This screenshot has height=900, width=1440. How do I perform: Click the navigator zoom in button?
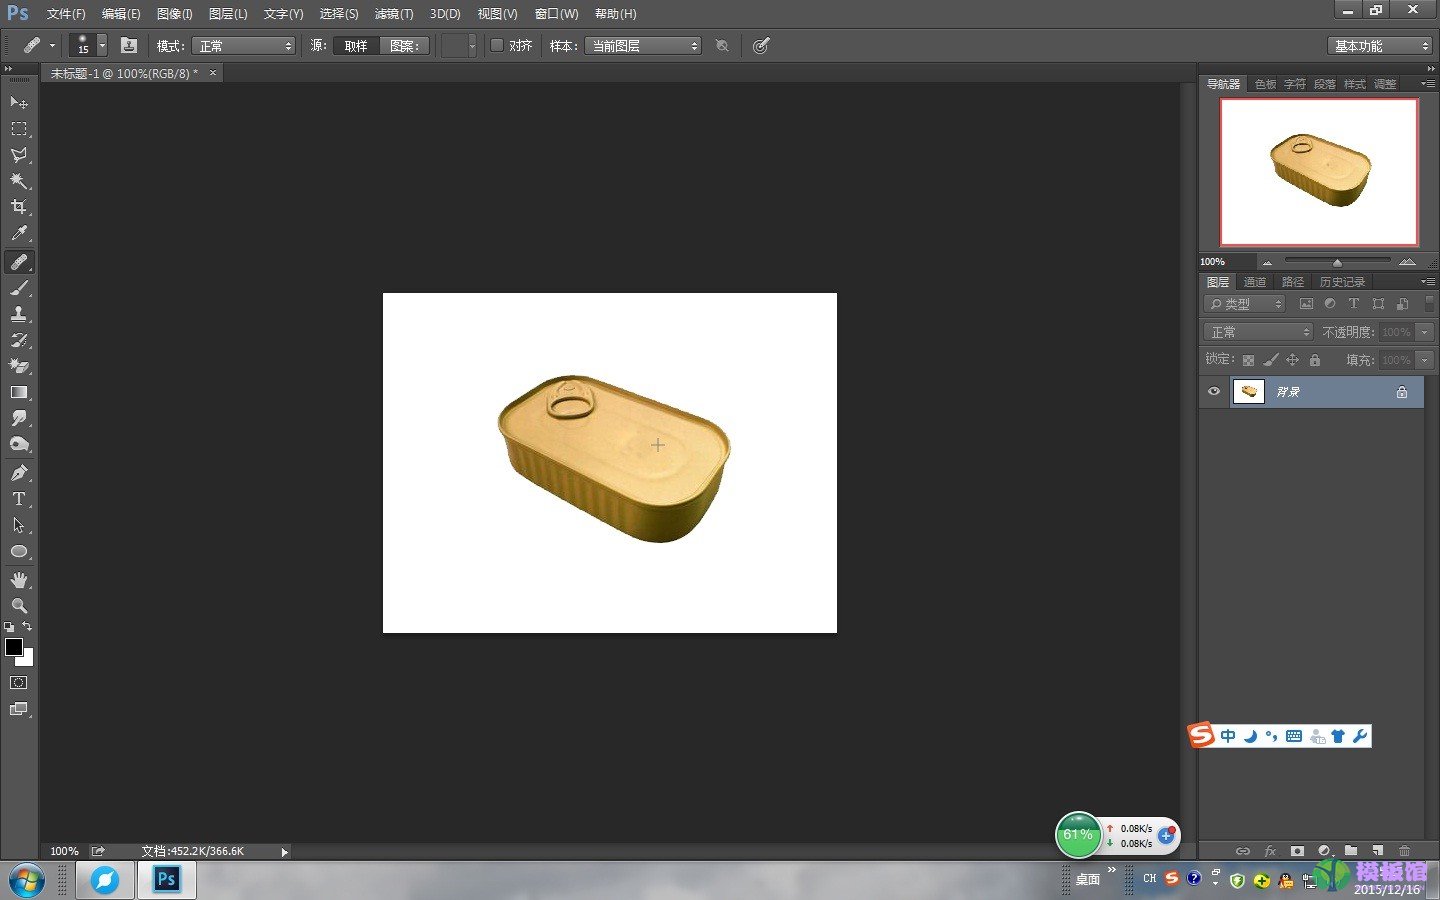click(1407, 262)
